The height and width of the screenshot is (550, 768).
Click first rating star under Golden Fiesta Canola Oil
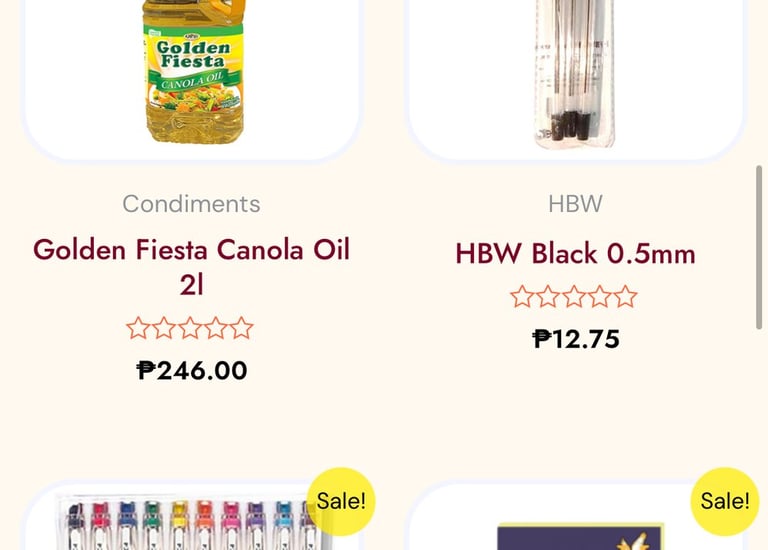tap(138, 328)
